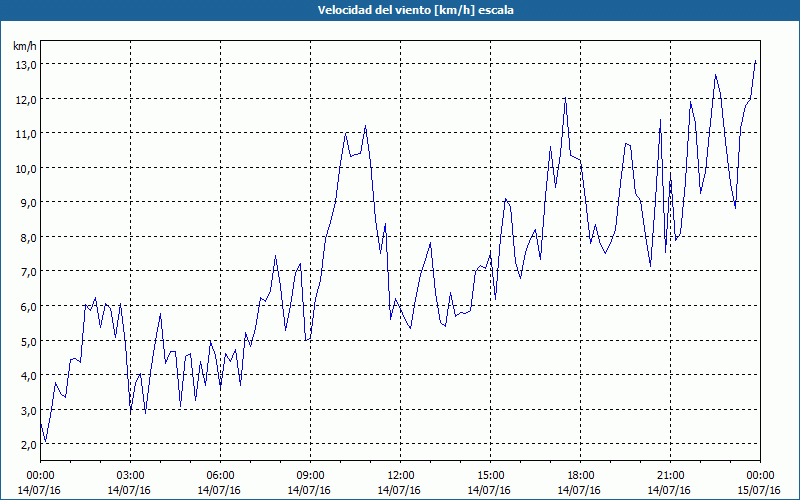Click the 9,0 y-axis value
Screen dimensions: 800x500
pos(28,203)
